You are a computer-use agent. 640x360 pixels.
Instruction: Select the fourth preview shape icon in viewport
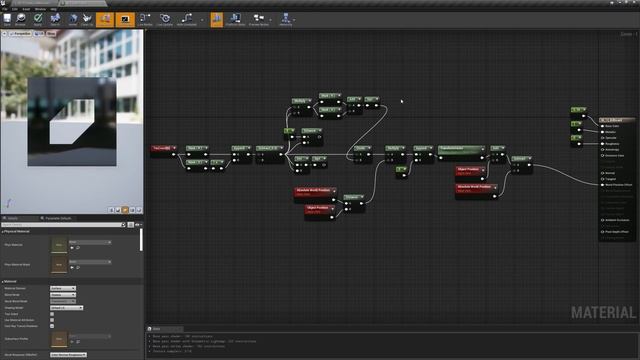(x=132, y=210)
